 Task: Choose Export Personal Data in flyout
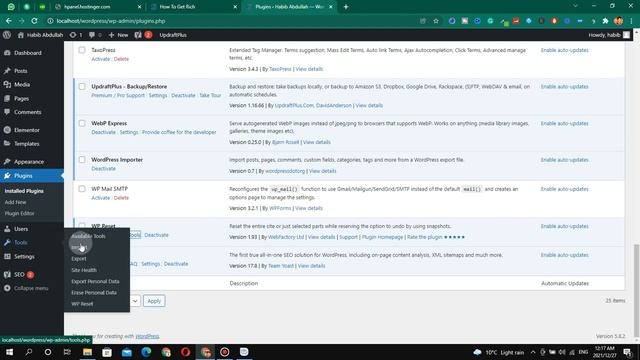click(x=96, y=282)
